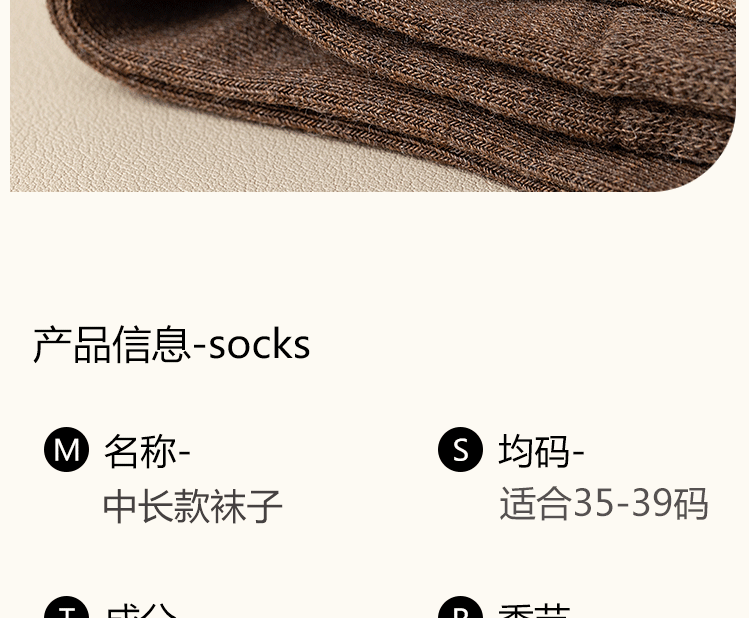Click the 名称- label

coord(147,451)
